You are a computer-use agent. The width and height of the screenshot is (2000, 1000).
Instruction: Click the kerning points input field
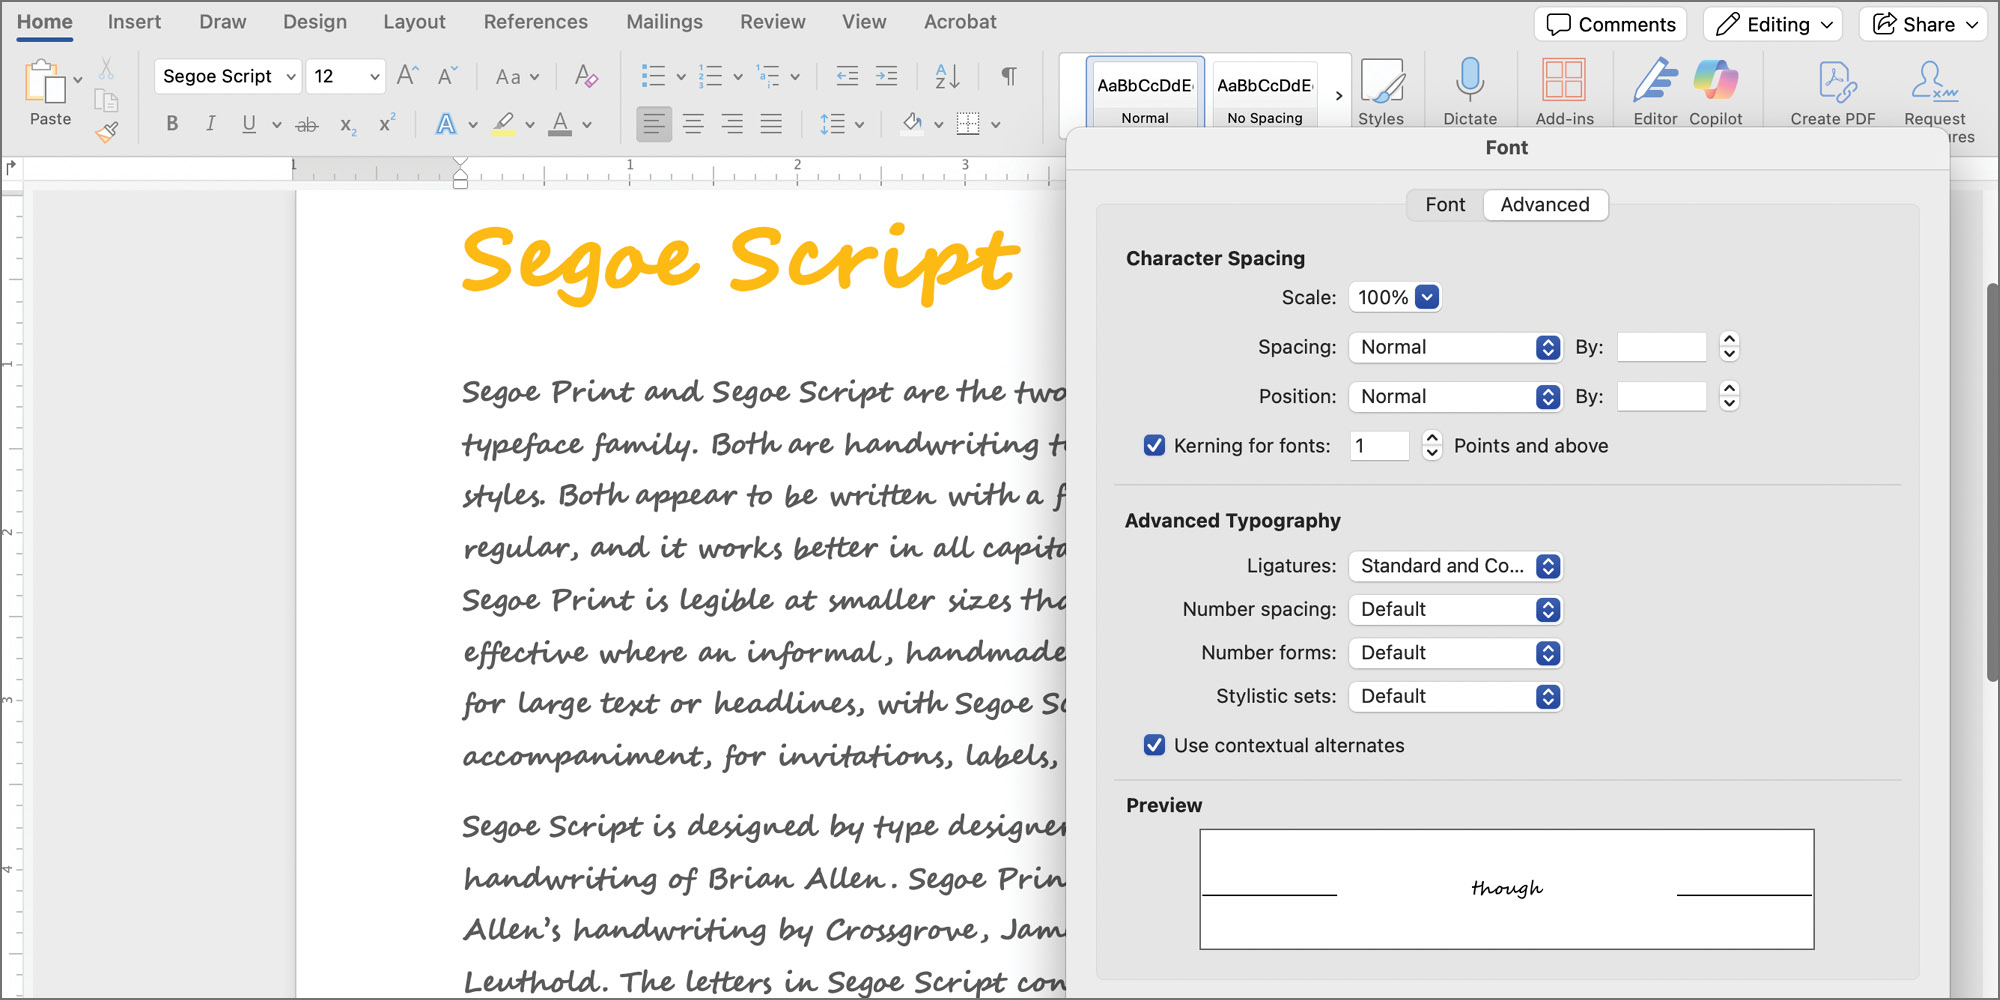[x=1380, y=445]
